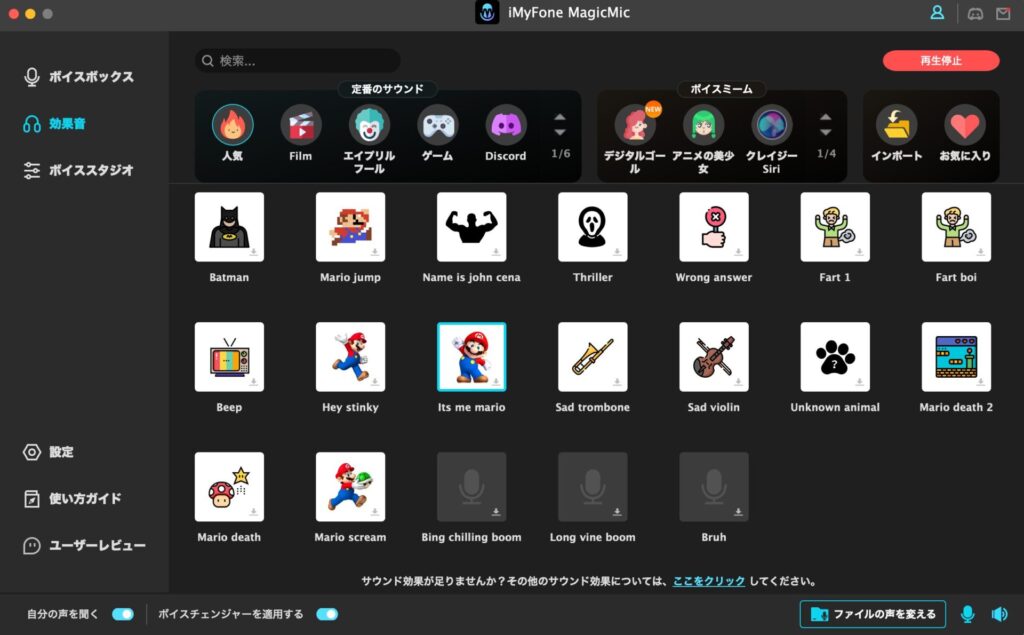Play the Mario death mushroom sound

click(229, 487)
